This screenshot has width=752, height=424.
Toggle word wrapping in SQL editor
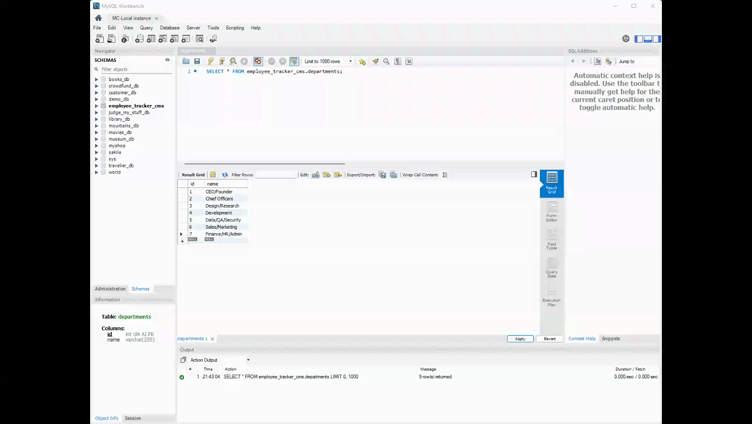[409, 61]
